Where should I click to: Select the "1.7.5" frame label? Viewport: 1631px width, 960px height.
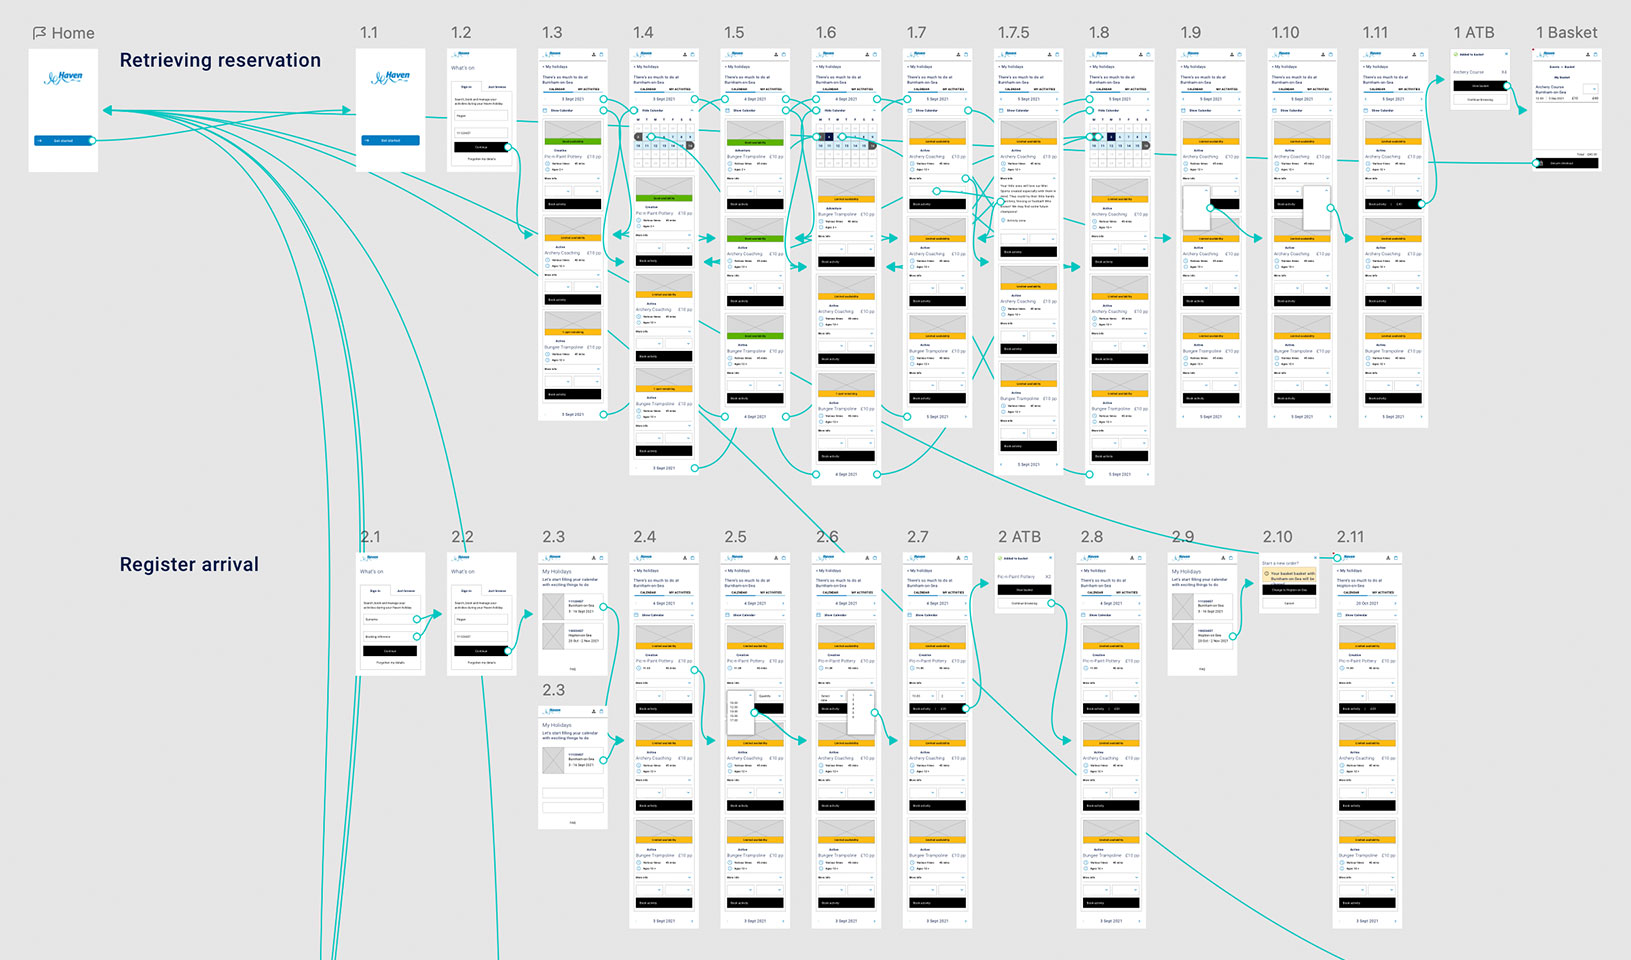point(1013,33)
